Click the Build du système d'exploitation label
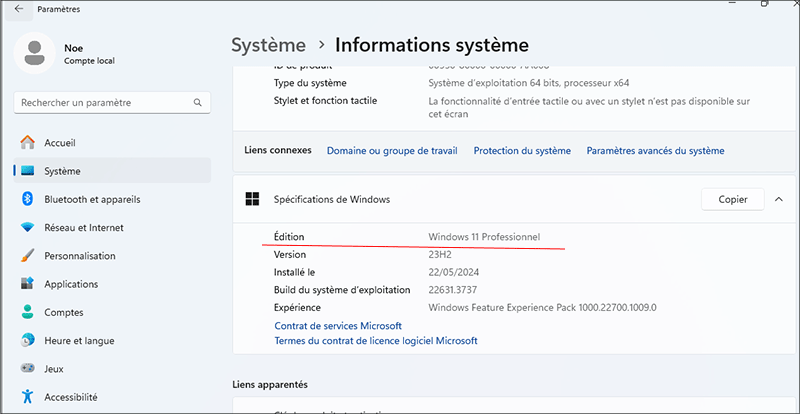Screen dimensions: 800x414 [342, 290]
